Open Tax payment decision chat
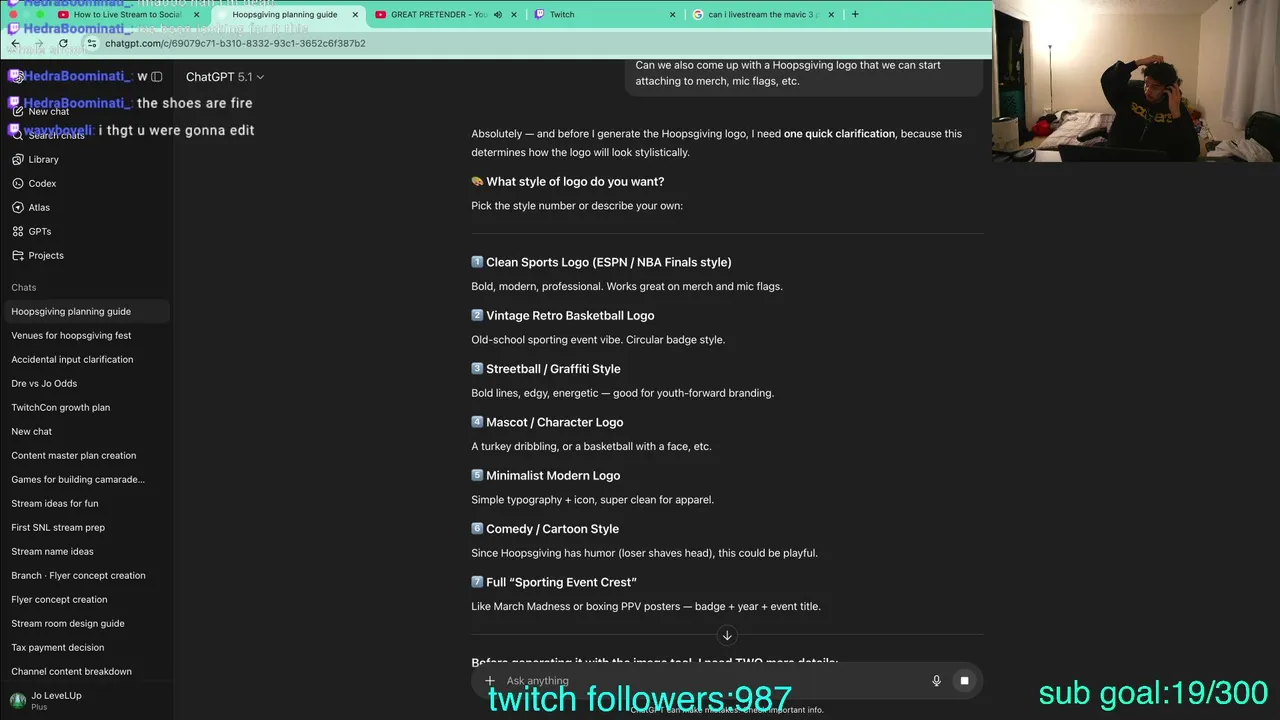The image size is (1280, 720). pyautogui.click(x=87, y=647)
